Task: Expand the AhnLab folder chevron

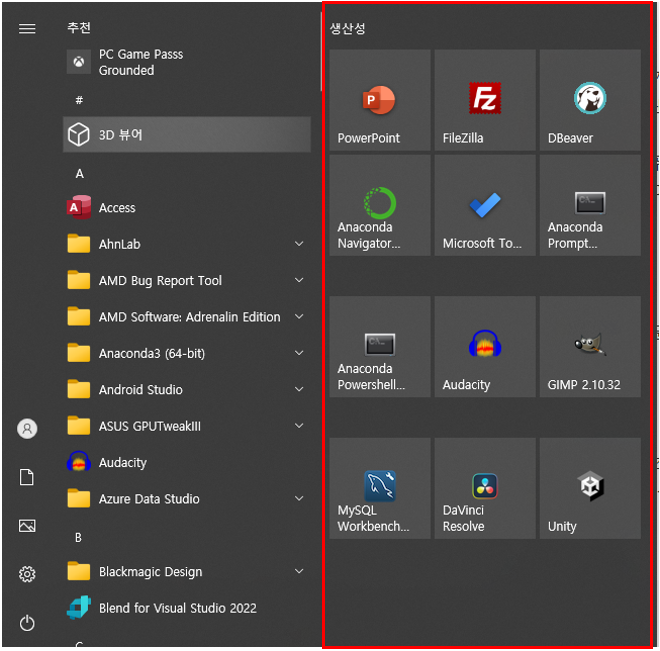Action: [299, 244]
